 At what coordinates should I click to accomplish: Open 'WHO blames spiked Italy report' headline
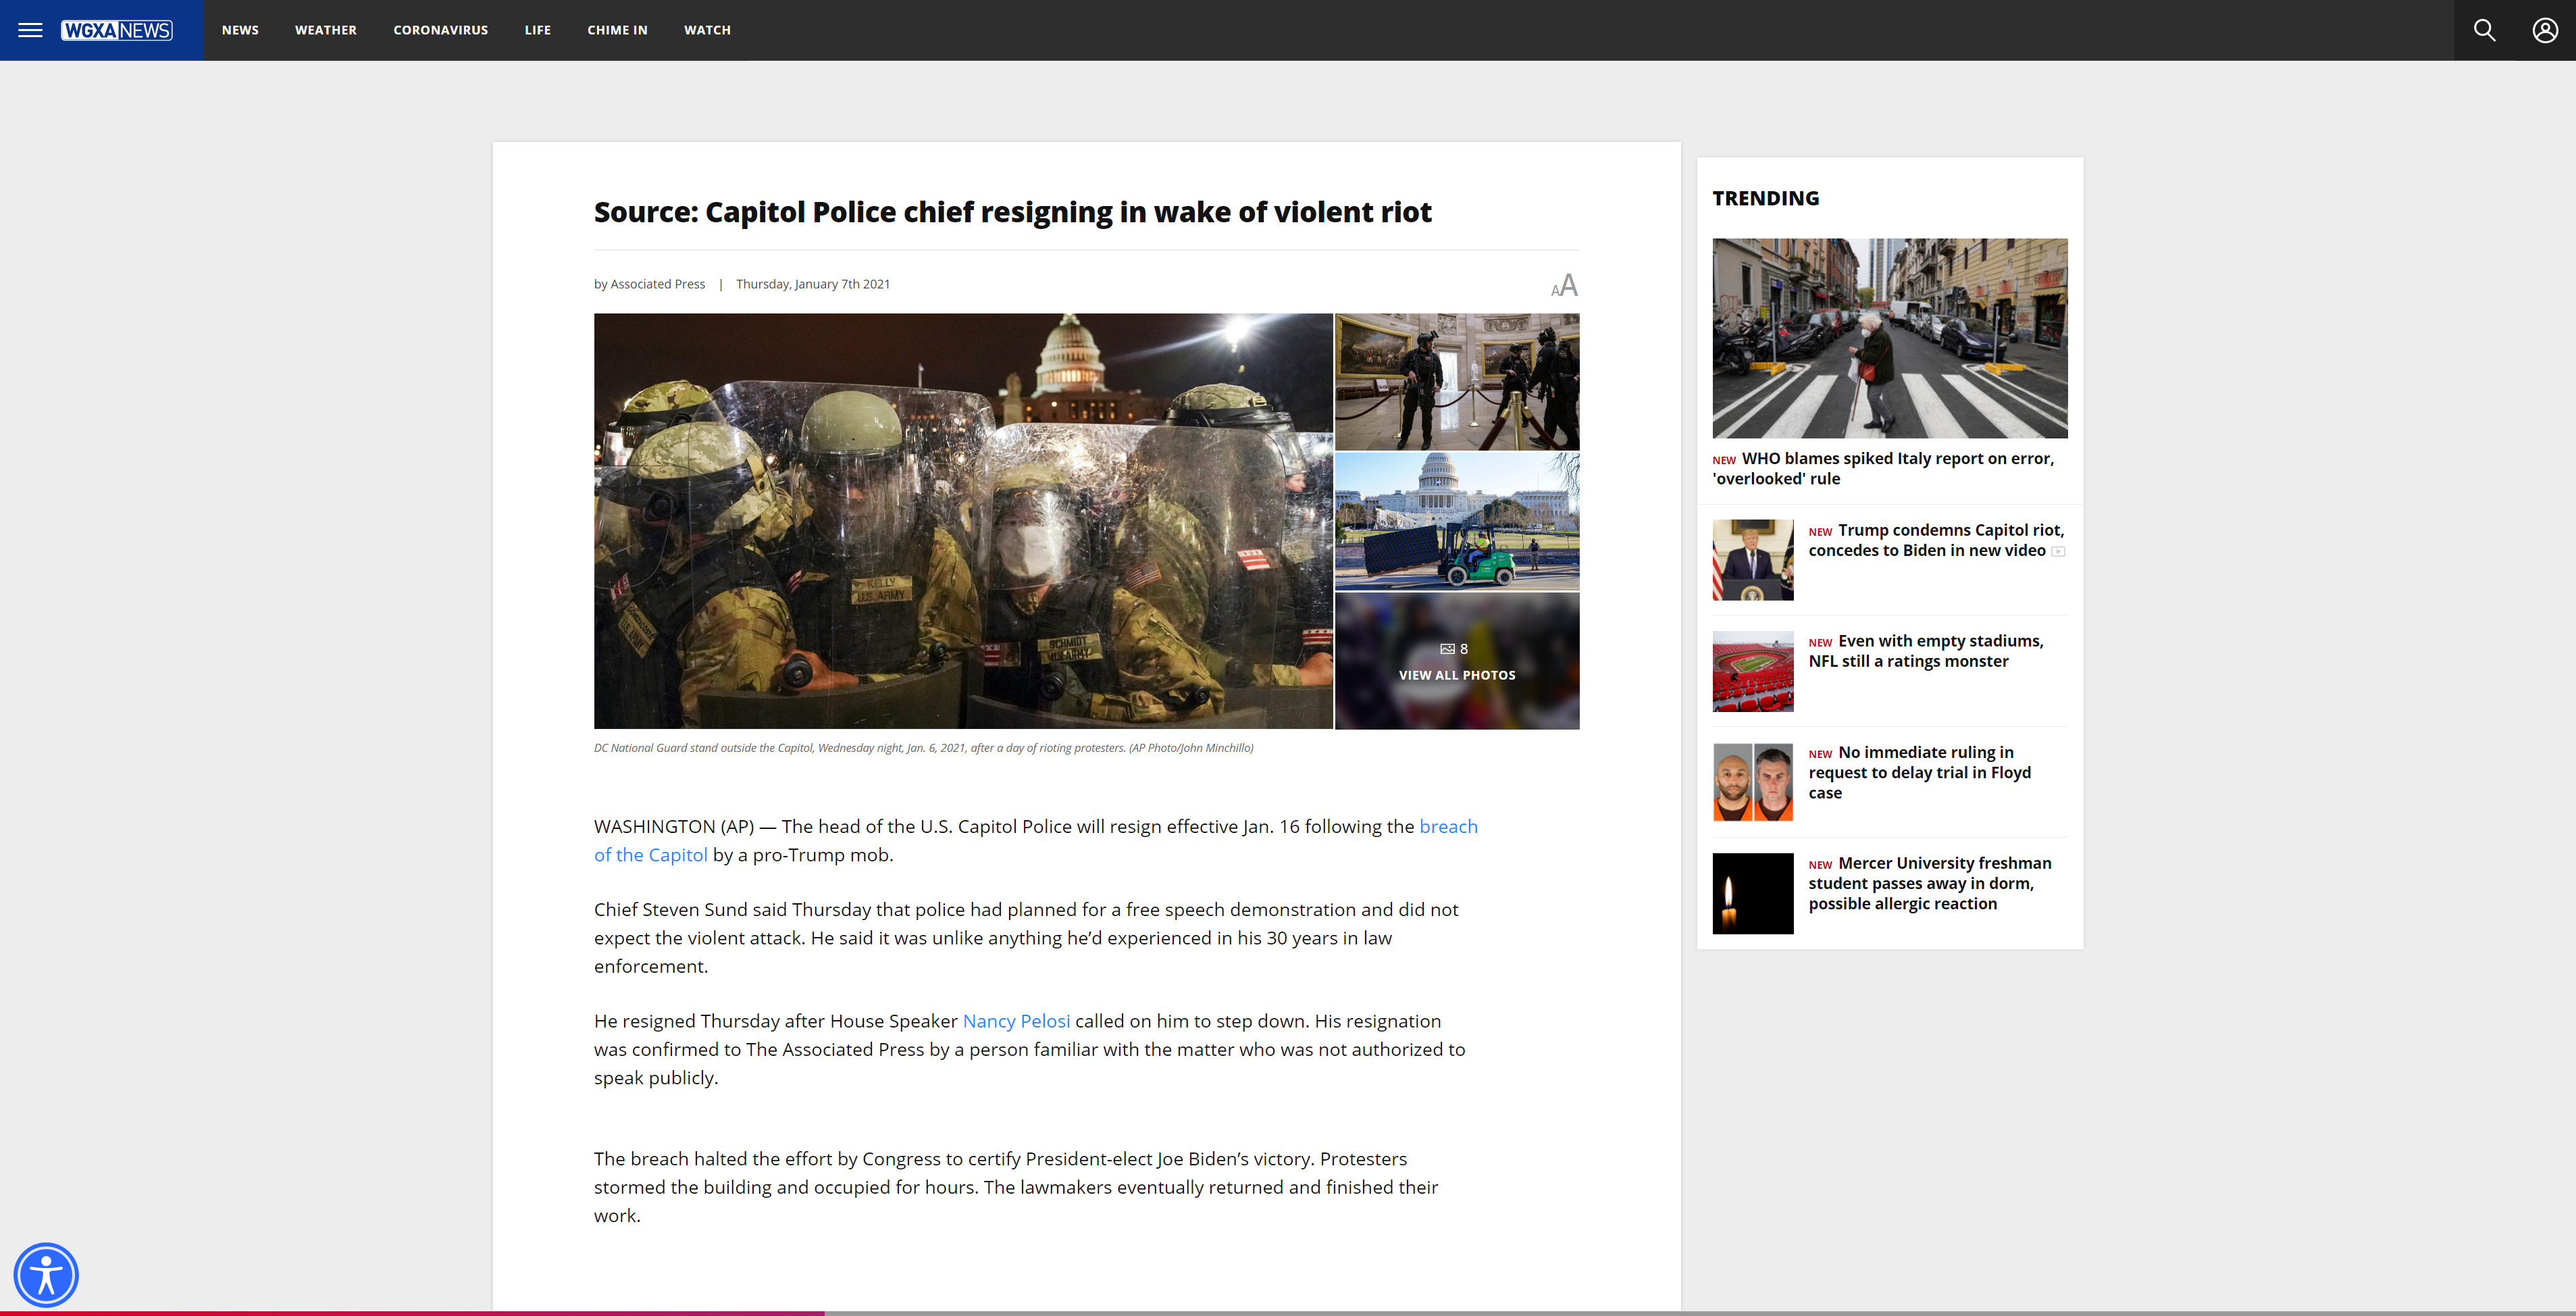(1884, 468)
